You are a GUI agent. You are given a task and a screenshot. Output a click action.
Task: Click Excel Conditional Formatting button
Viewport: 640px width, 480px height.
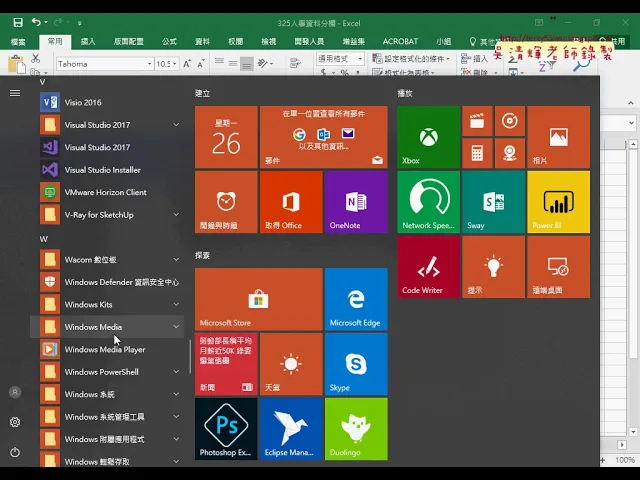[x=411, y=59]
